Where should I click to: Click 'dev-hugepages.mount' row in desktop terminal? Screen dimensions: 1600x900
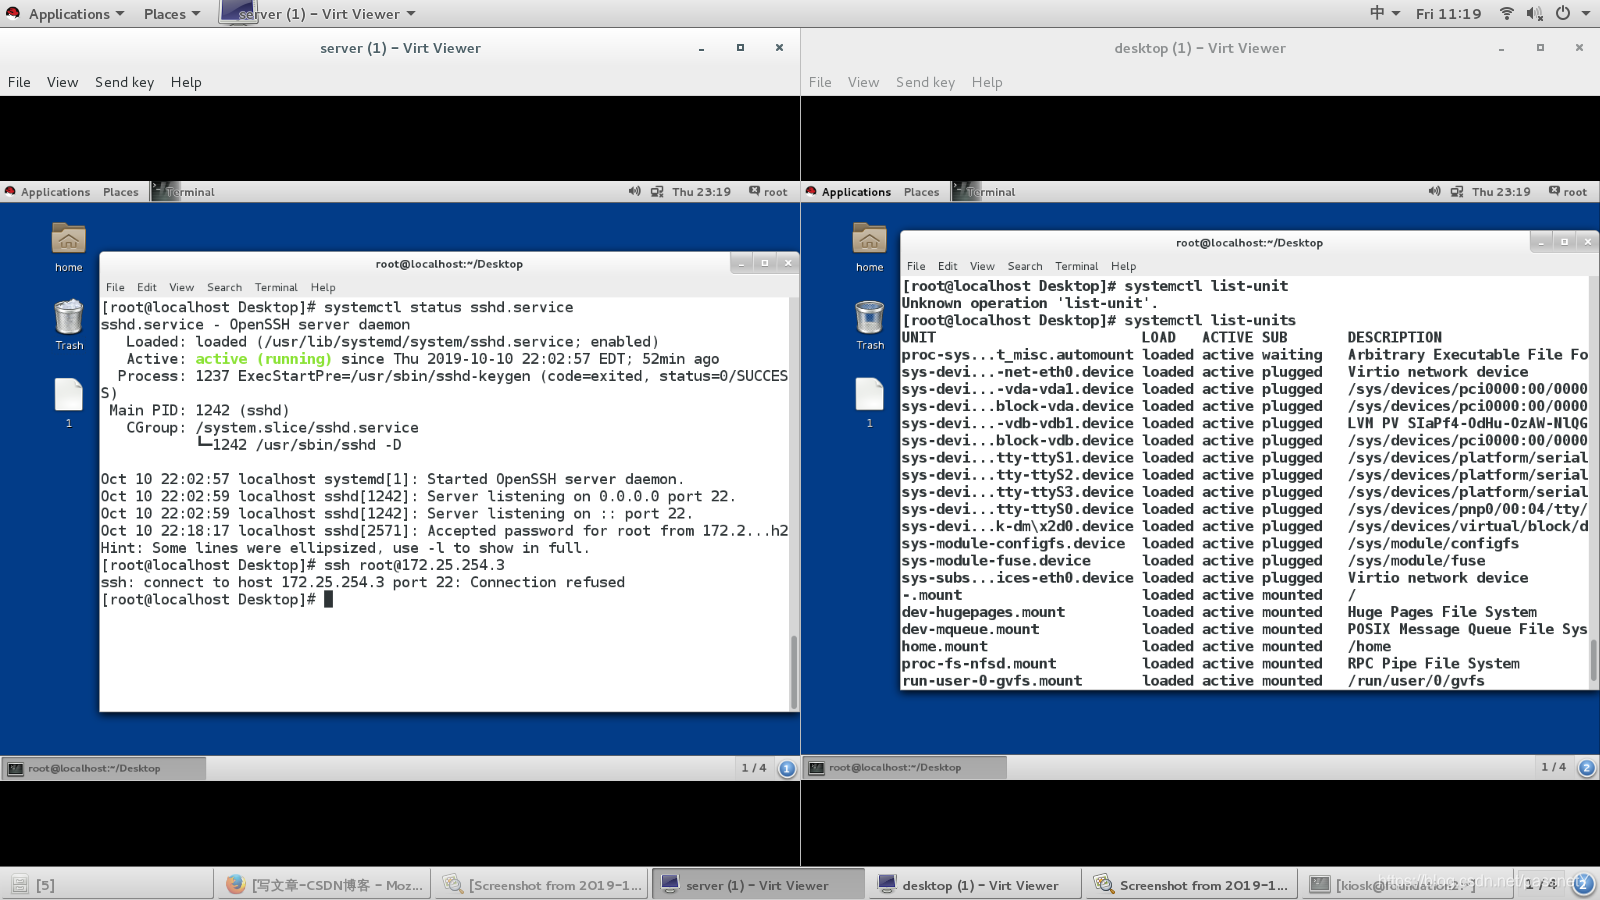click(x=1219, y=612)
